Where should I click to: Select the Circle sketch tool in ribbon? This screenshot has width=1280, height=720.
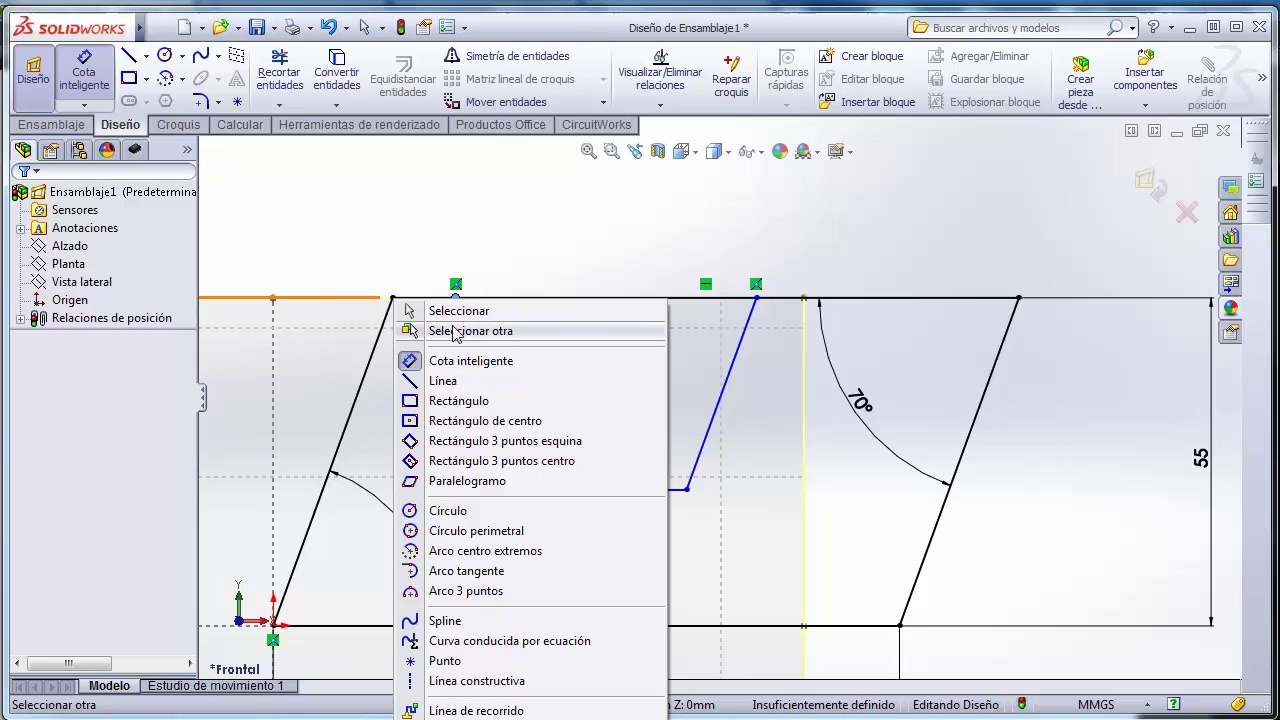[x=165, y=56]
